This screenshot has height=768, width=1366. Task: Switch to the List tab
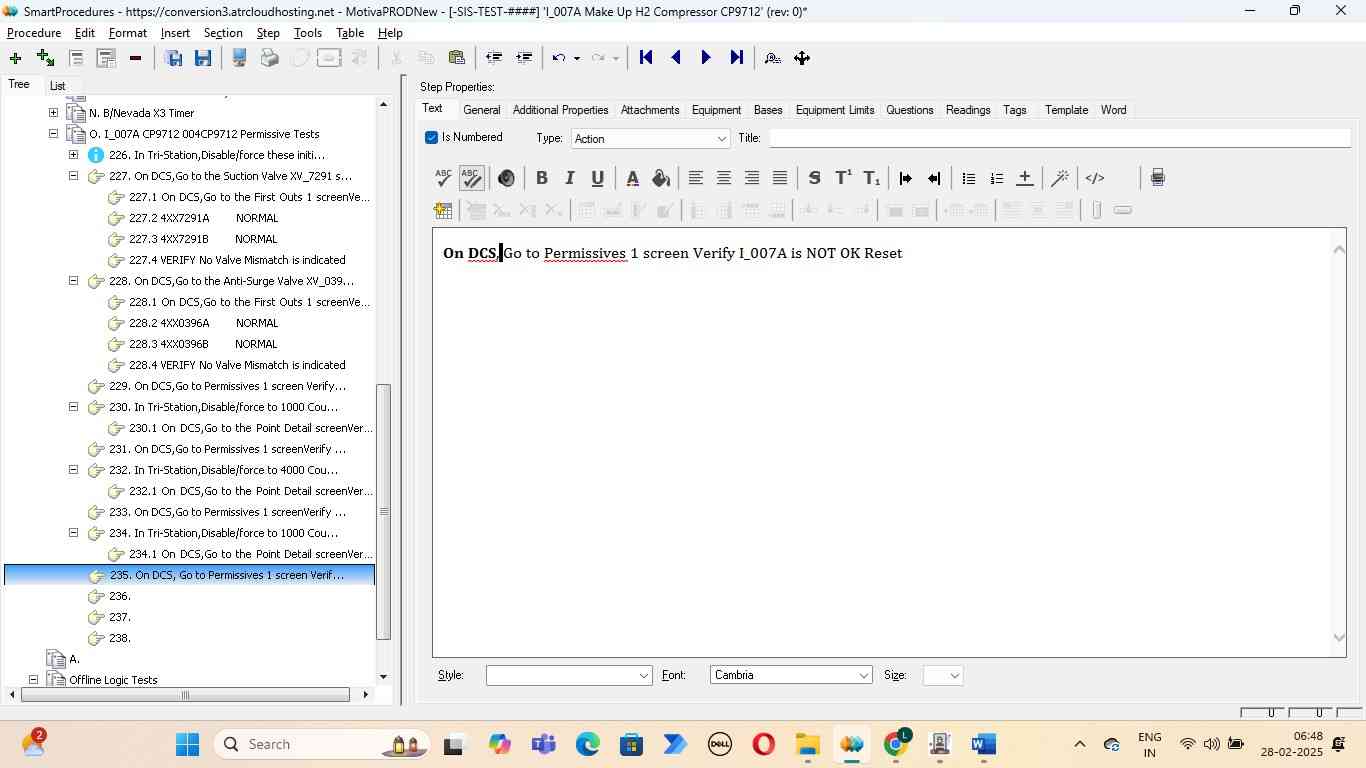click(x=57, y=86)
